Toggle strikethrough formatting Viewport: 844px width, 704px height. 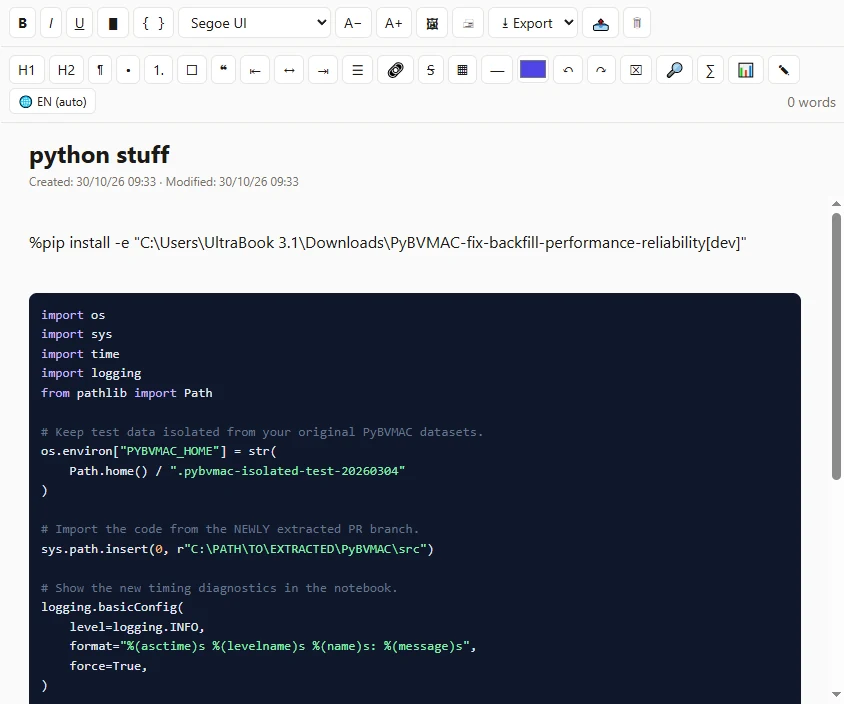pyautogui.click(x=431, y=70)
